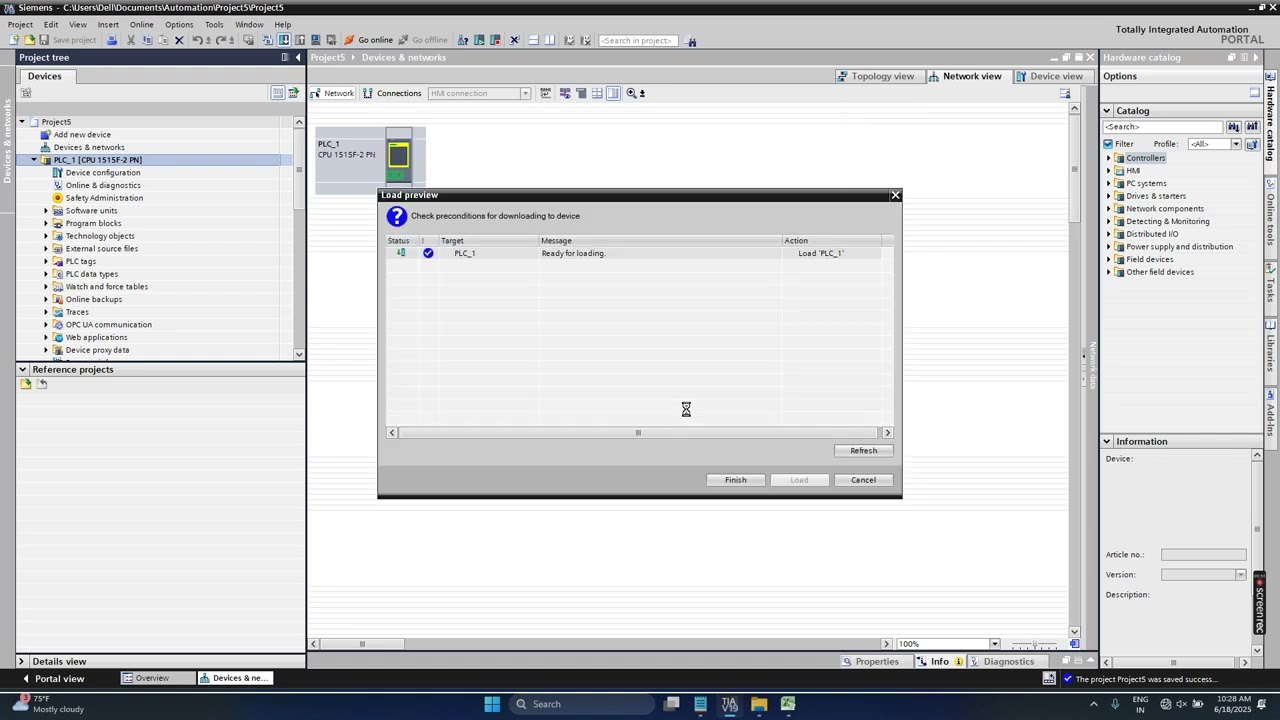
Task: Click the Stop CPU icon
Action: [x=495, y=40]
